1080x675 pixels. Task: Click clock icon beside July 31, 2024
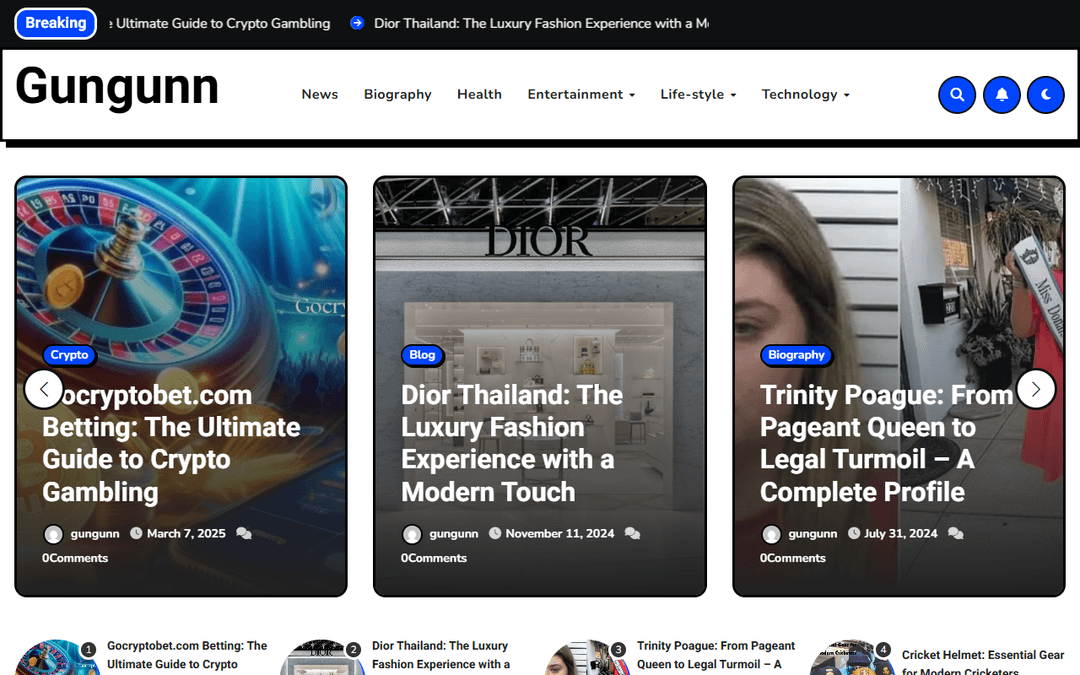(854, 533)
